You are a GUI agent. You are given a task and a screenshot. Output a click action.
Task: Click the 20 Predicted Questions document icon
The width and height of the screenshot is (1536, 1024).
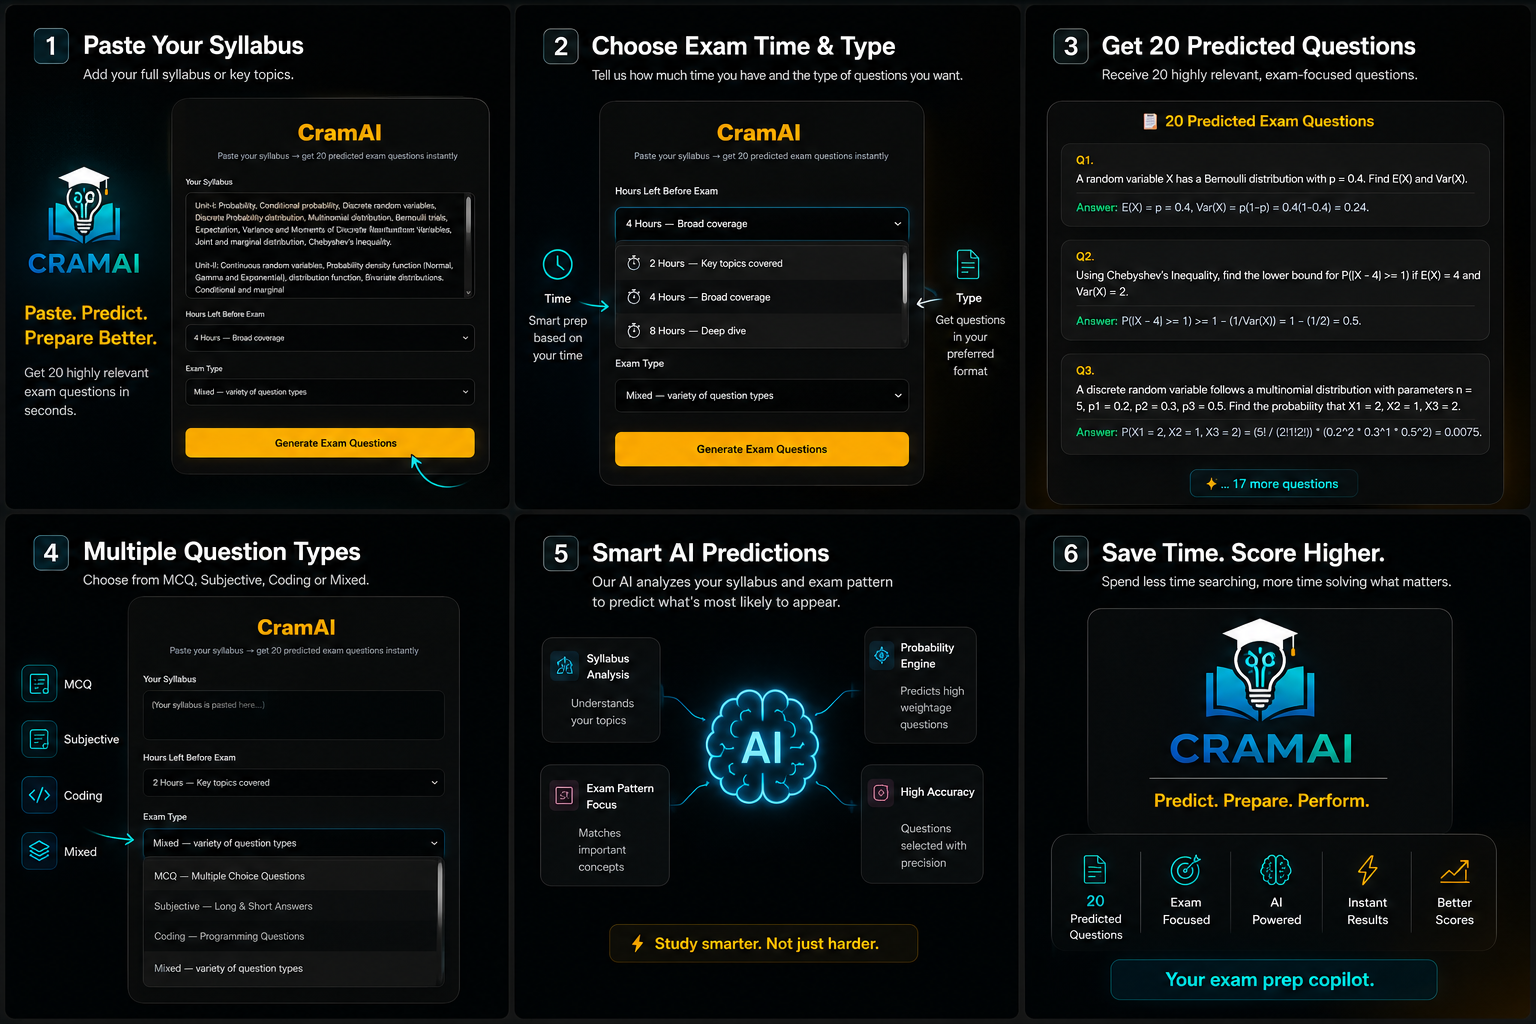pyautogui.click(x=1095, y=870)
